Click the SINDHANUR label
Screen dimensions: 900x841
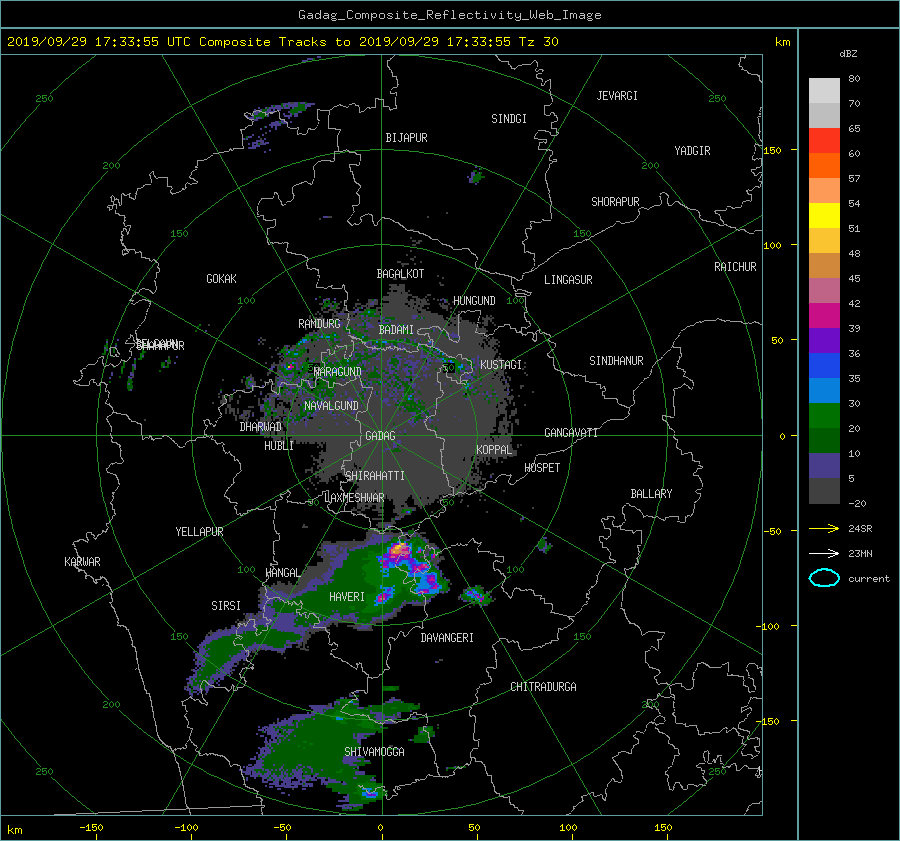pos(616,361)
